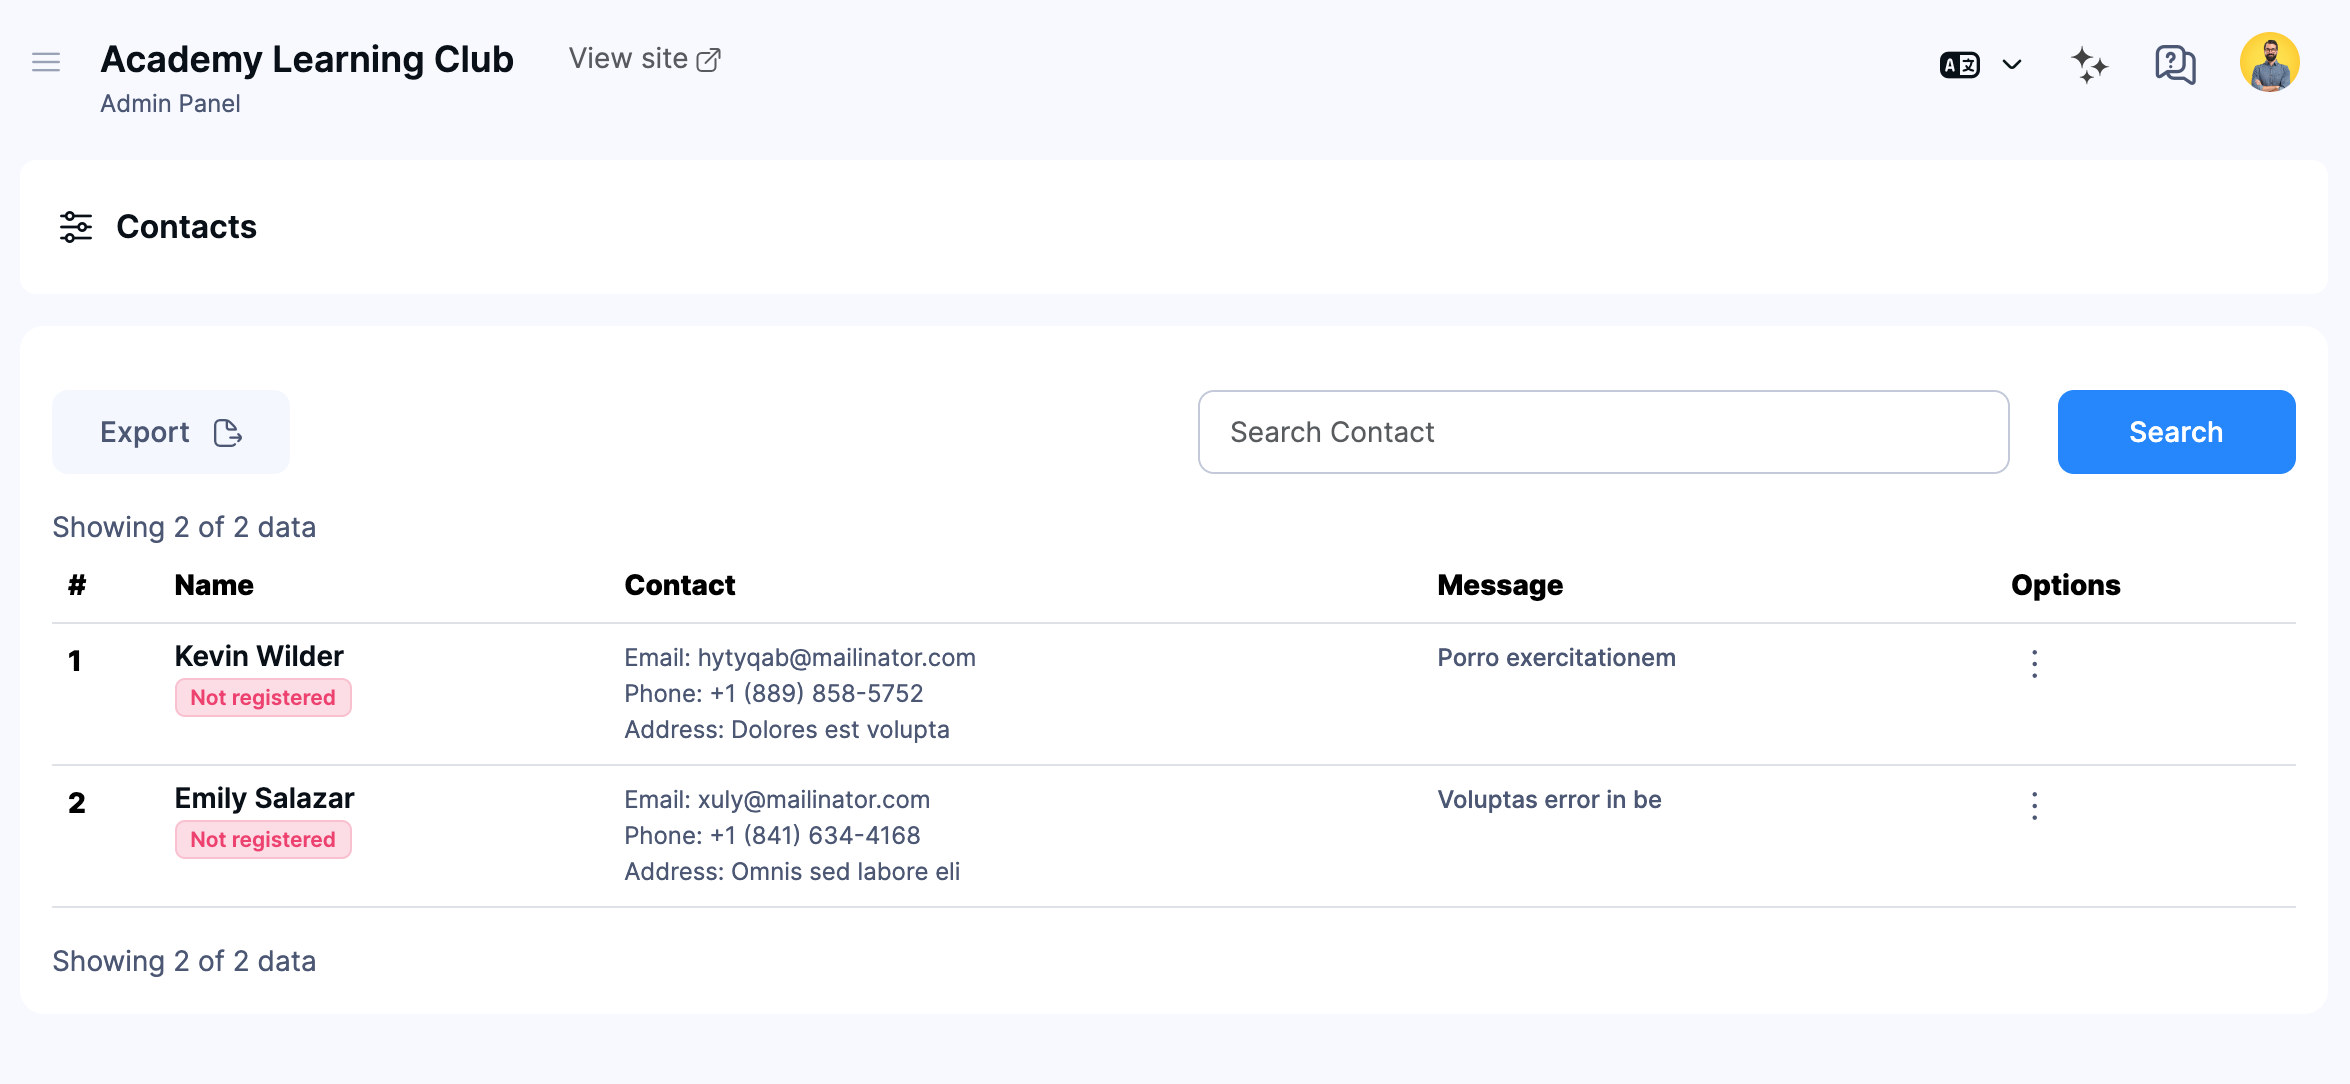
Task: Open the help chat support icon
Action: [2173, 63]
